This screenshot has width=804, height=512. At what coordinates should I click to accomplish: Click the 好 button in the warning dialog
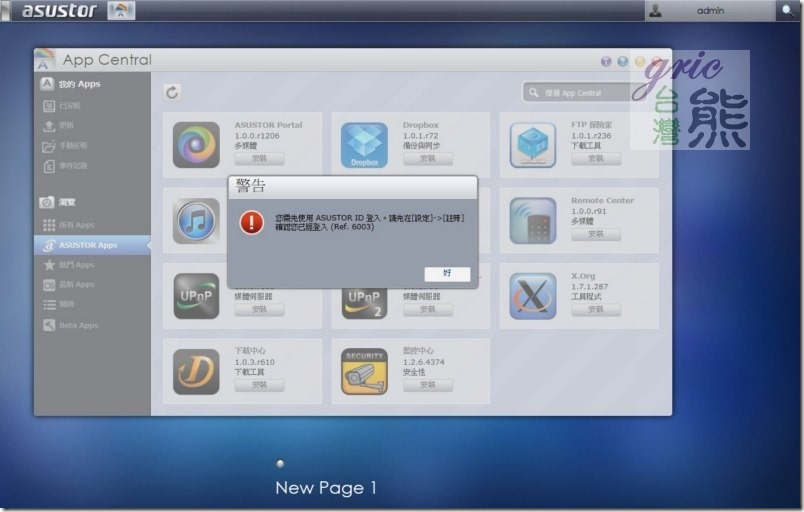tap(447, 274)
